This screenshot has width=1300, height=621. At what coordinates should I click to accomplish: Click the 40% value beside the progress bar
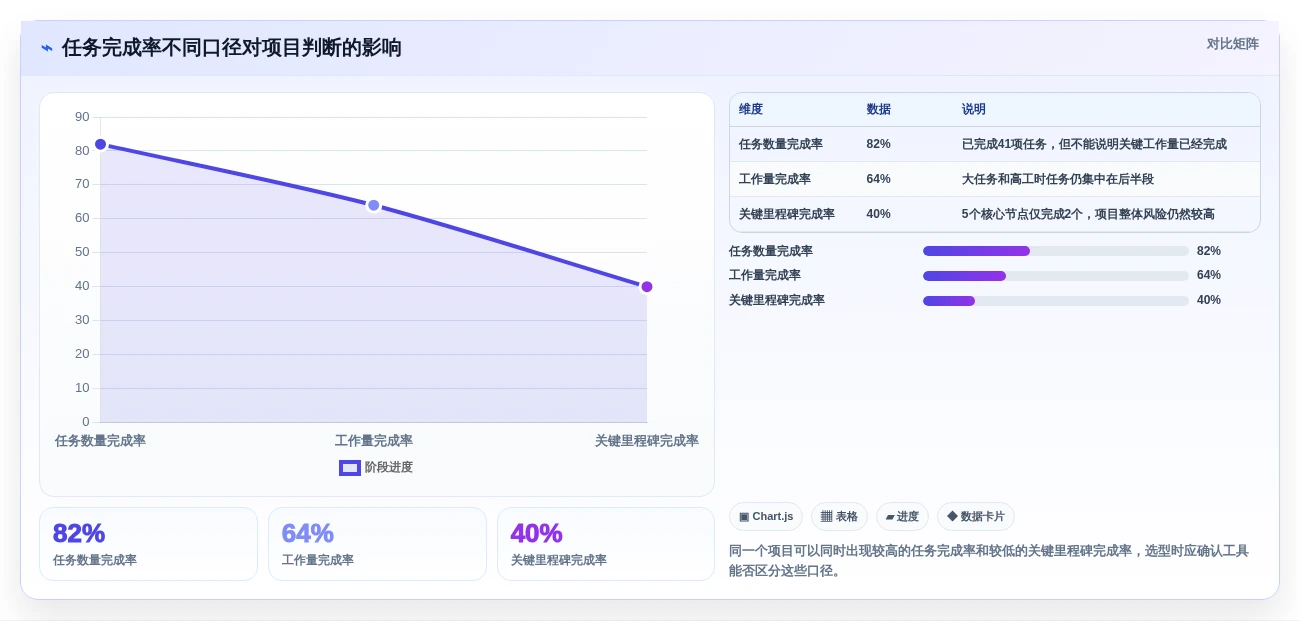tap(1209, 300)
